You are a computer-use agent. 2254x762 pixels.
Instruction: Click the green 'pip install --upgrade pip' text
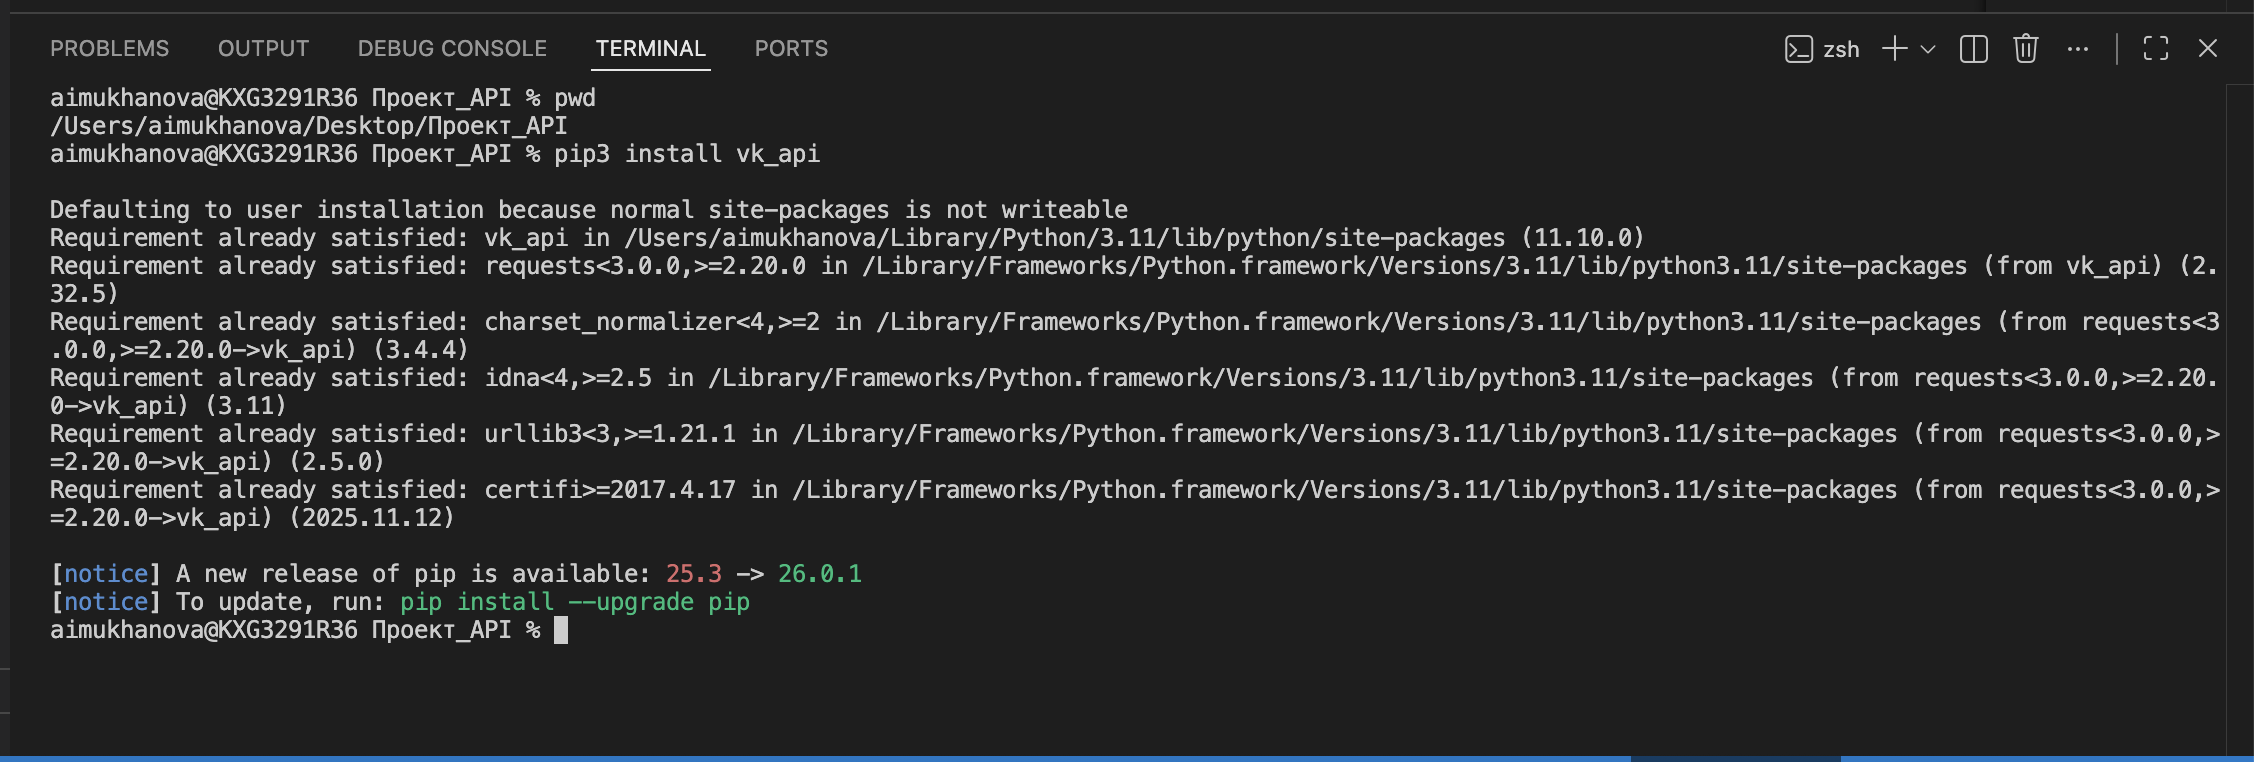coord(575,602)
